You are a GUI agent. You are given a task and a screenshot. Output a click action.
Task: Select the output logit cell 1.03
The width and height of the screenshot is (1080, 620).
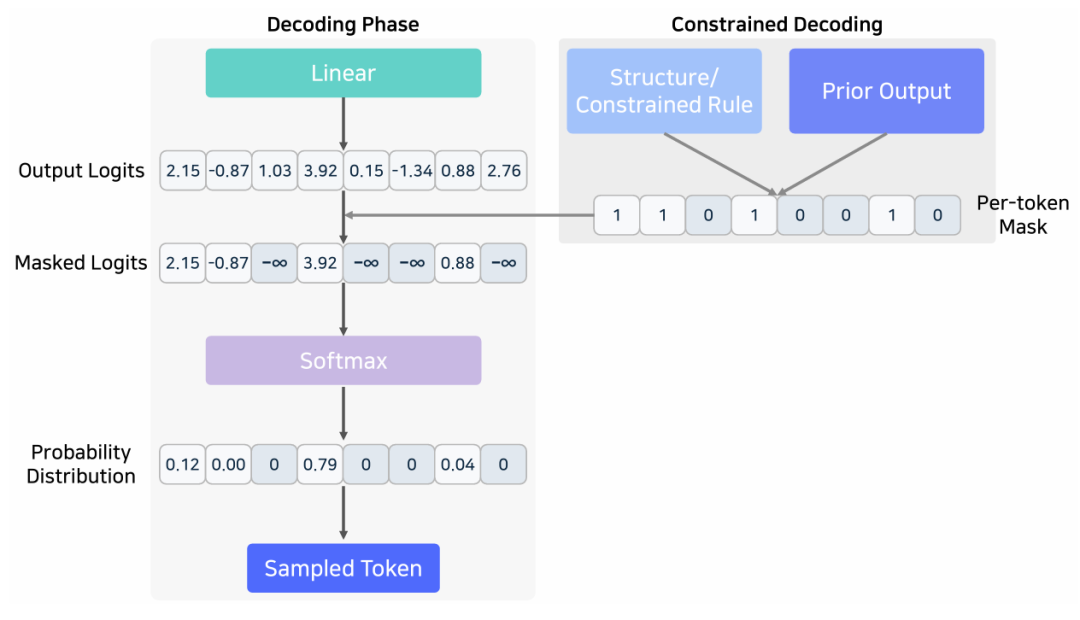(x=274, y=171)
